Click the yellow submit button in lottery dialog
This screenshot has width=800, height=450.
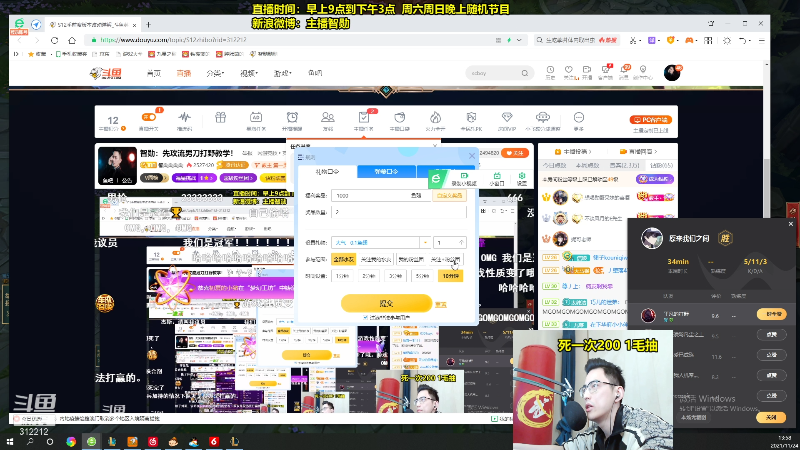[x=386, y=303]
